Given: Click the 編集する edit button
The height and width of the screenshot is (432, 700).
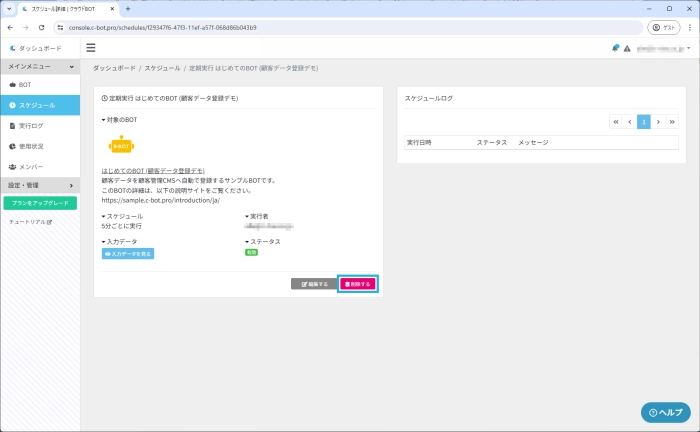Looking at the screenshot, I should point(314,284).
